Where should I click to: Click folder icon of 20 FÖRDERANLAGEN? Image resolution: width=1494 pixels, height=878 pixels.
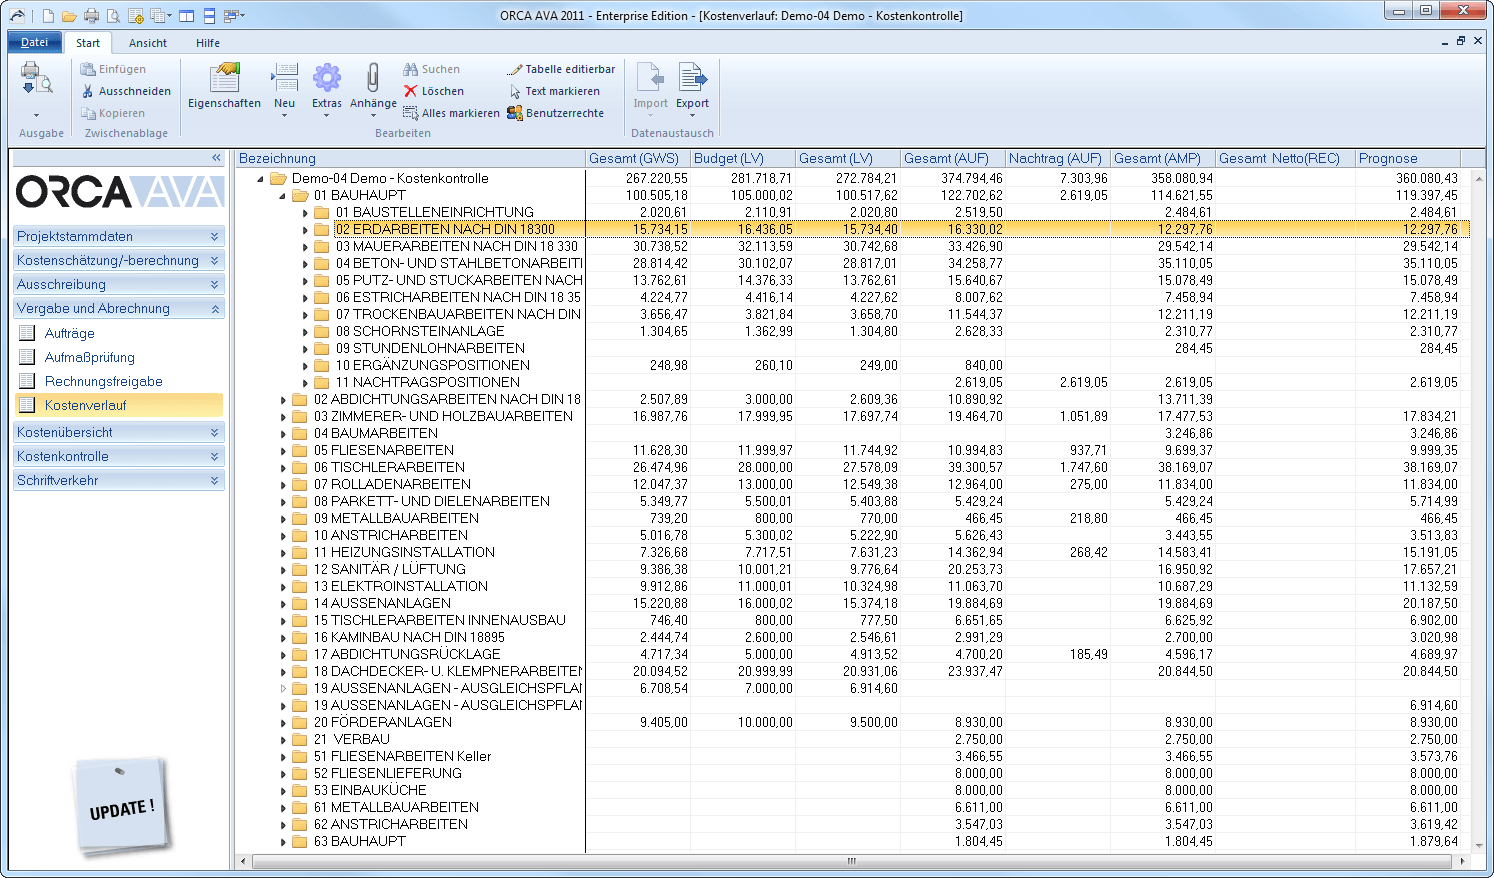click(300, 722)
